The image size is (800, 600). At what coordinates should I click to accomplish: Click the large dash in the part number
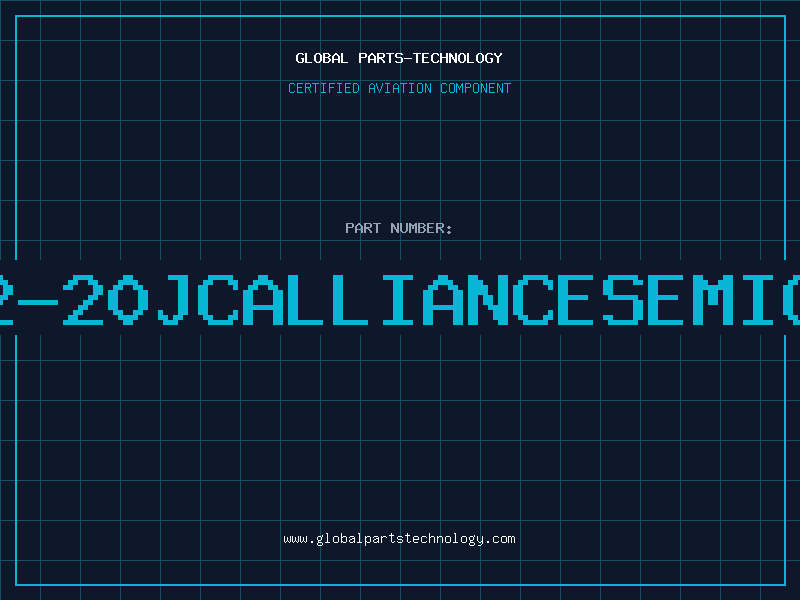(37, 301)
